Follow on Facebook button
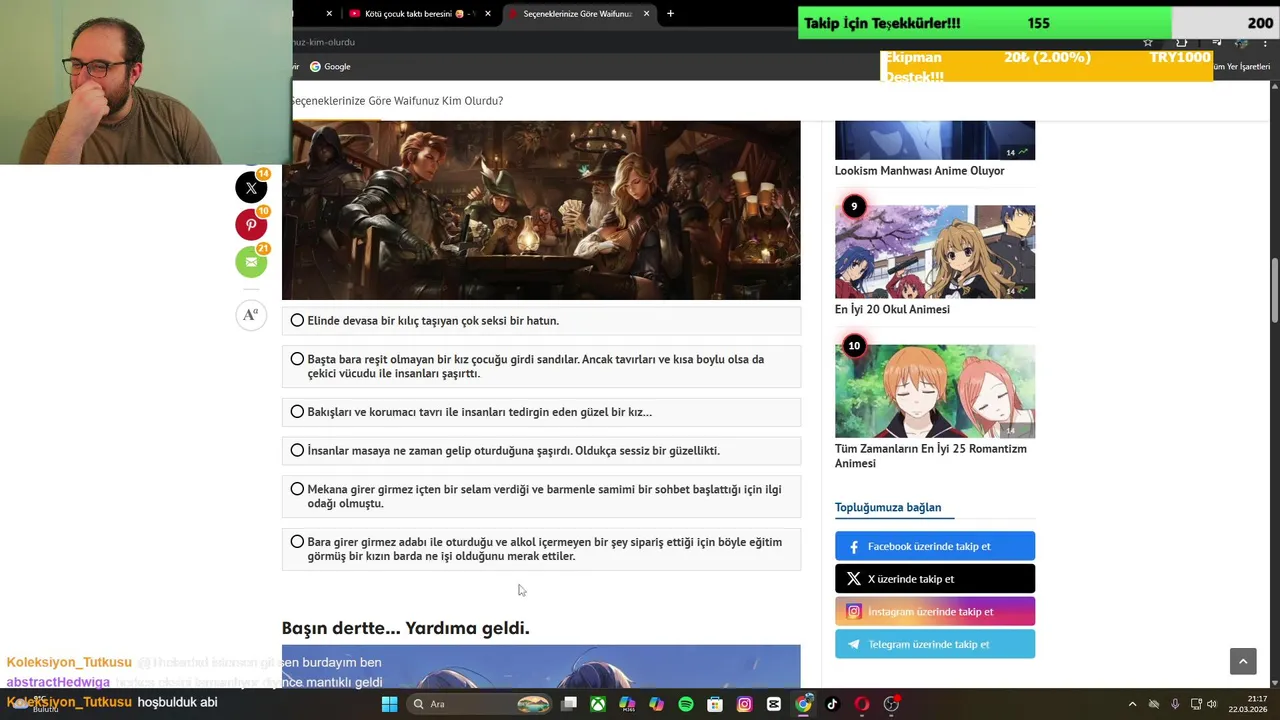Viewport: 1280px width, 720px height. [935, 546]
